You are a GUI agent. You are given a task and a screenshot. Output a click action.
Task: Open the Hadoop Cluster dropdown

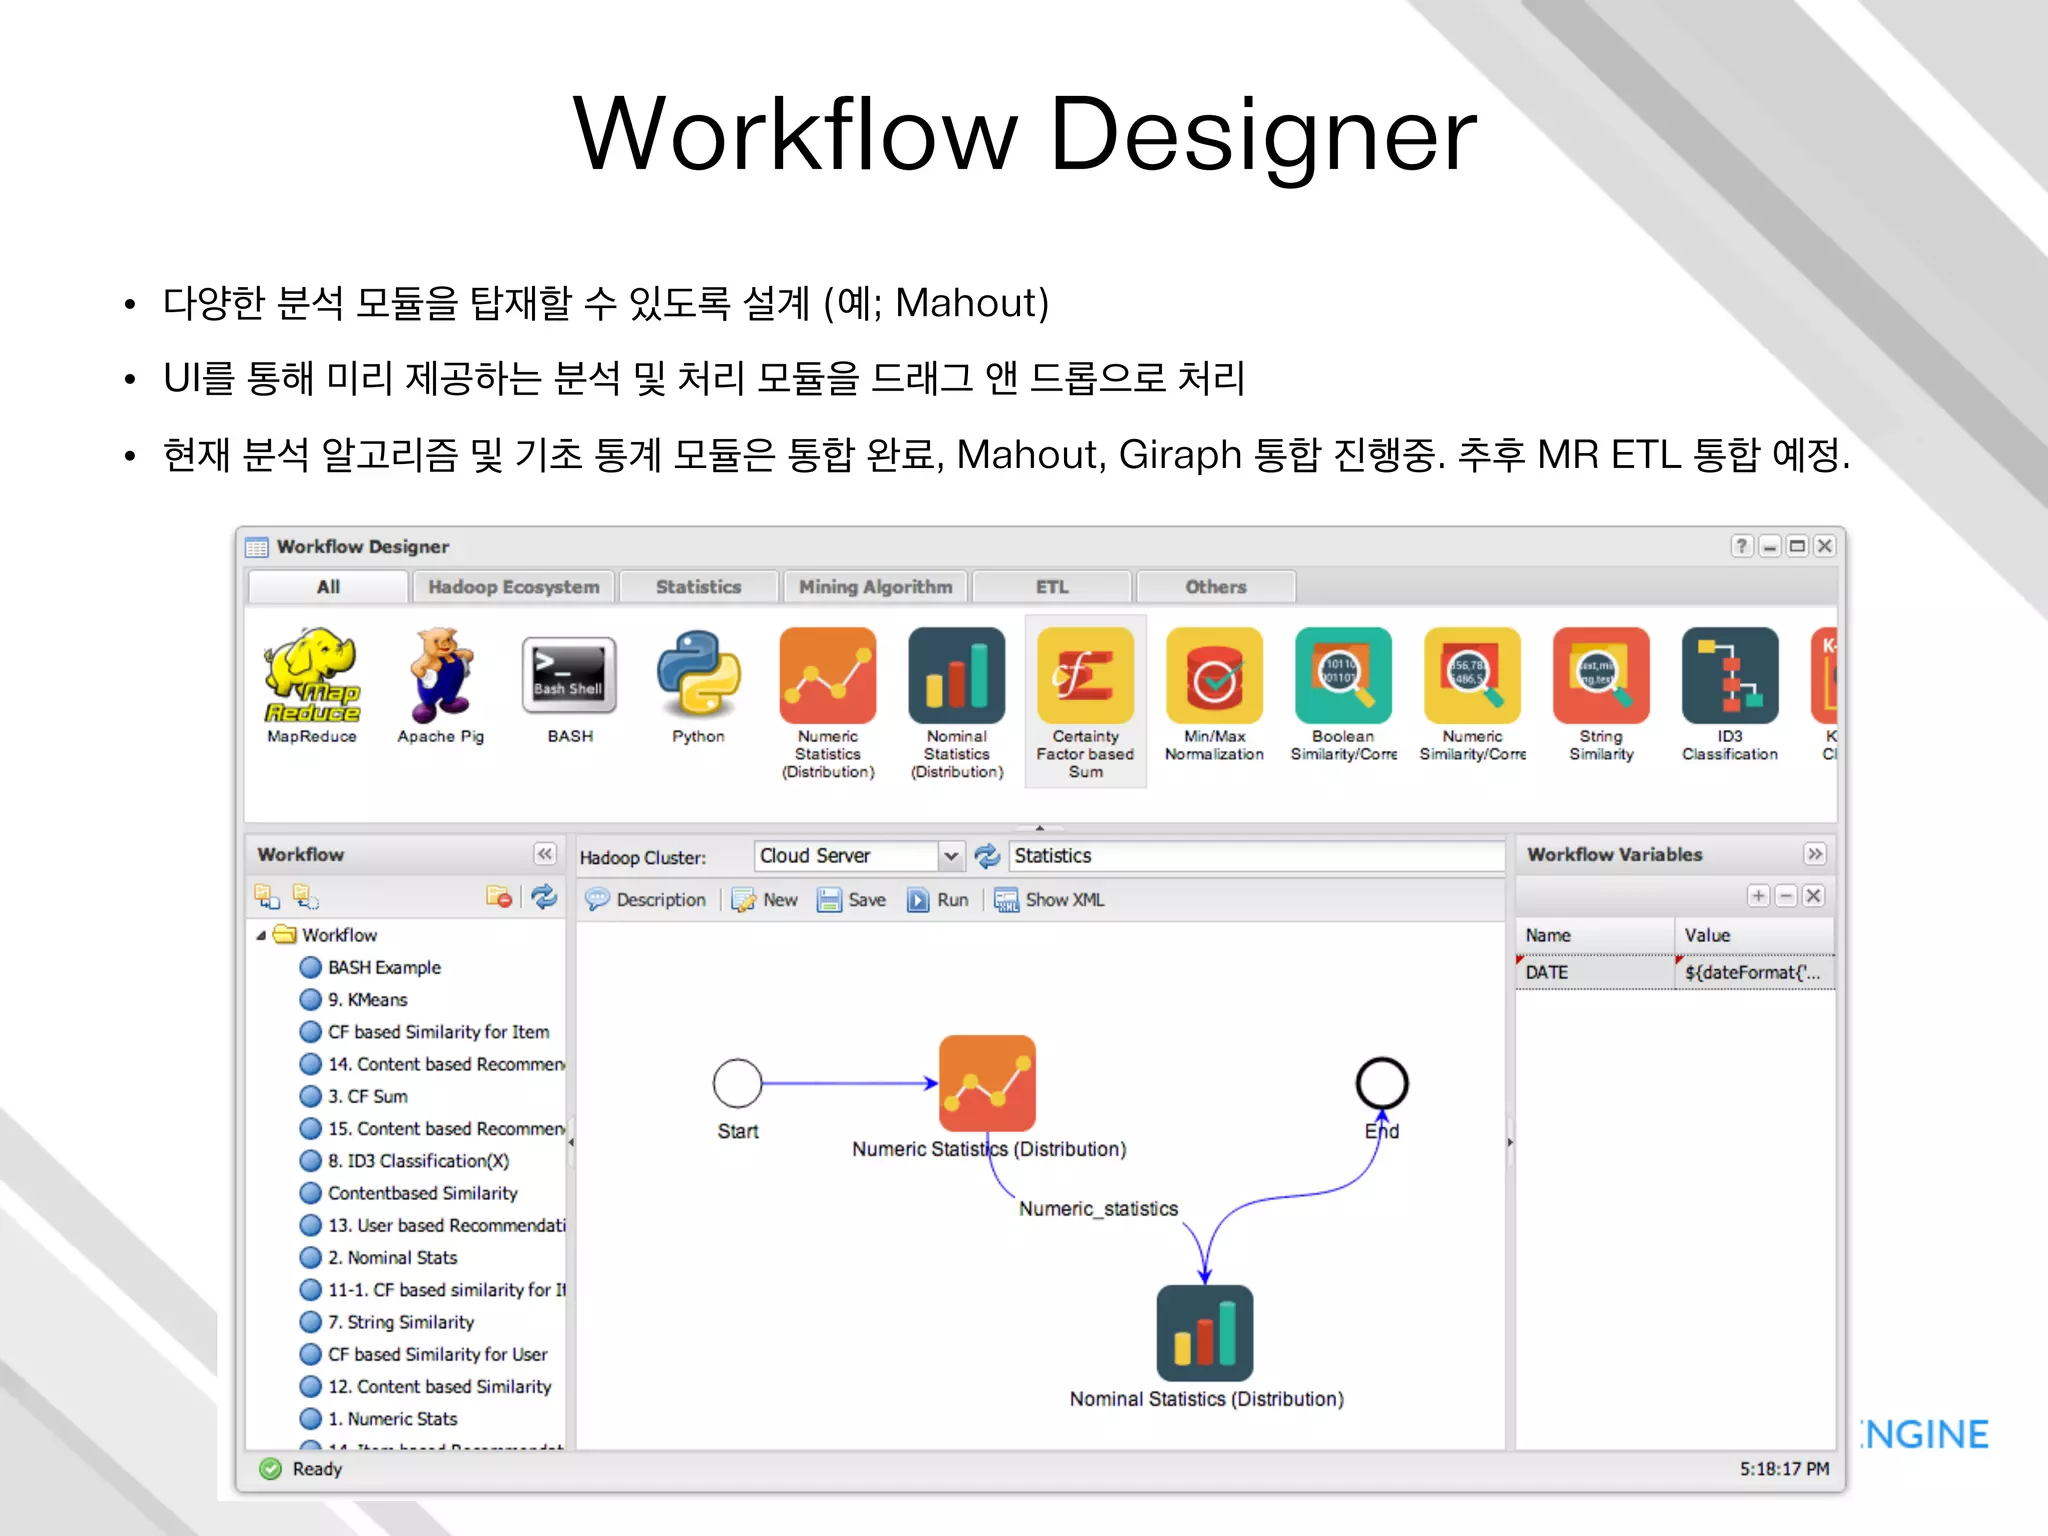click(951, 856)
